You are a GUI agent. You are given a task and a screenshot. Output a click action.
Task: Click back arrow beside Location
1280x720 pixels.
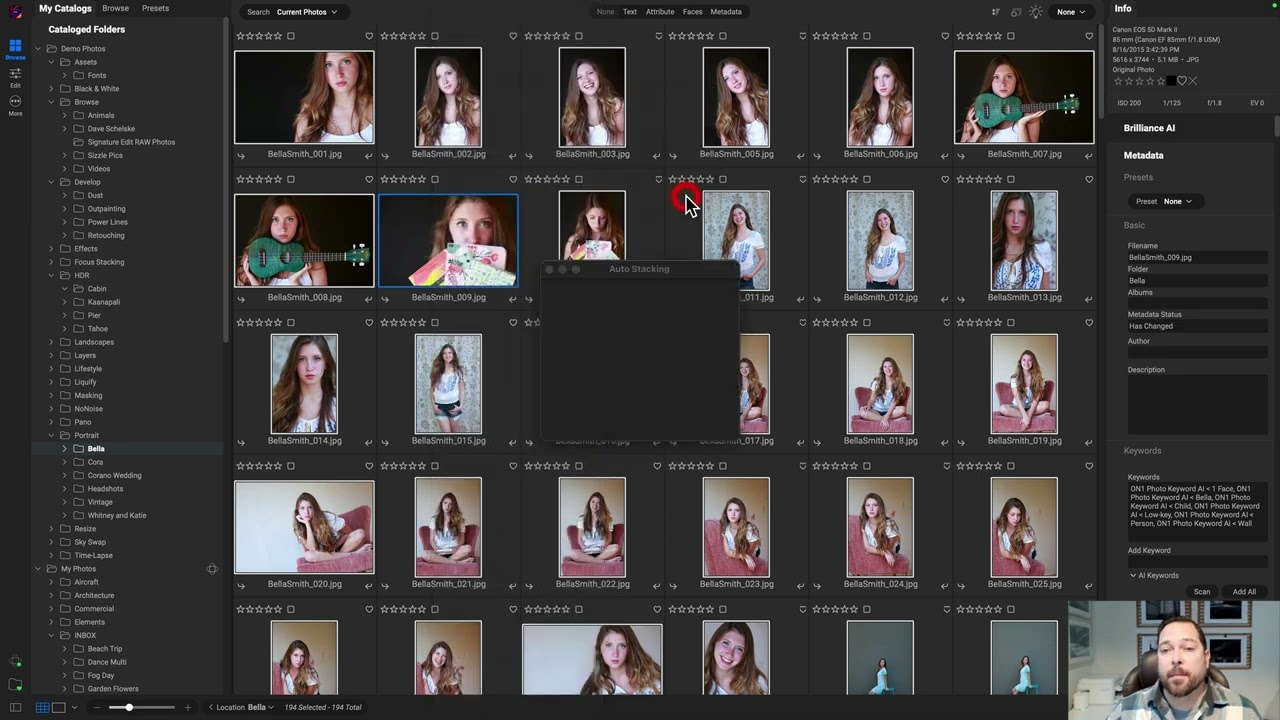(211, 707)
